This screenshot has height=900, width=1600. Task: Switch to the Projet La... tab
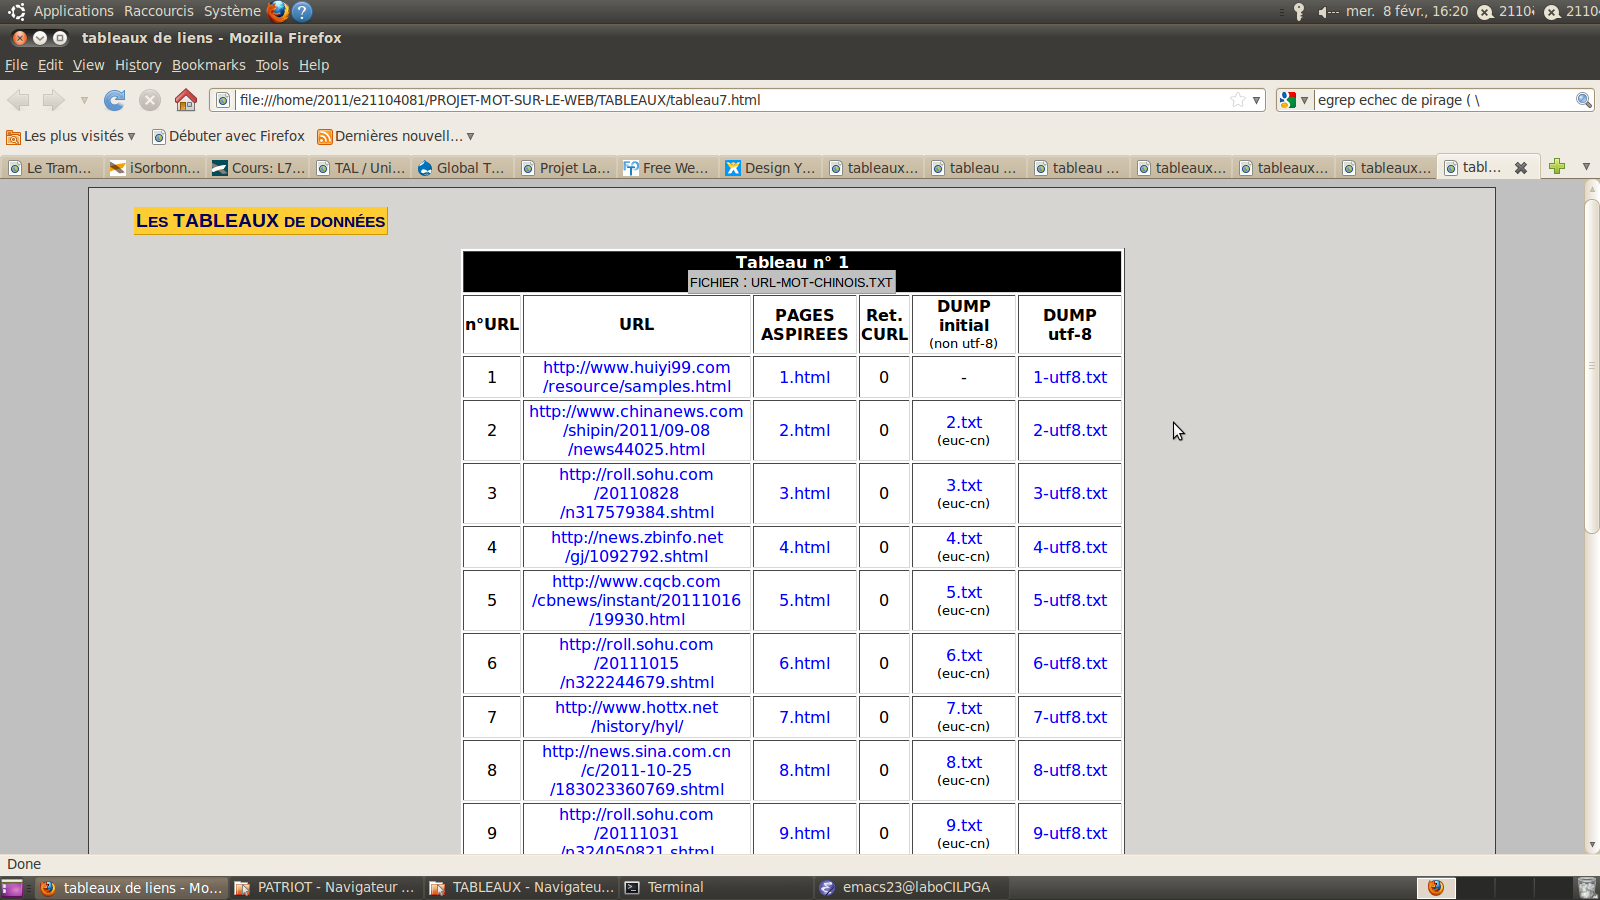pos(566,168)
